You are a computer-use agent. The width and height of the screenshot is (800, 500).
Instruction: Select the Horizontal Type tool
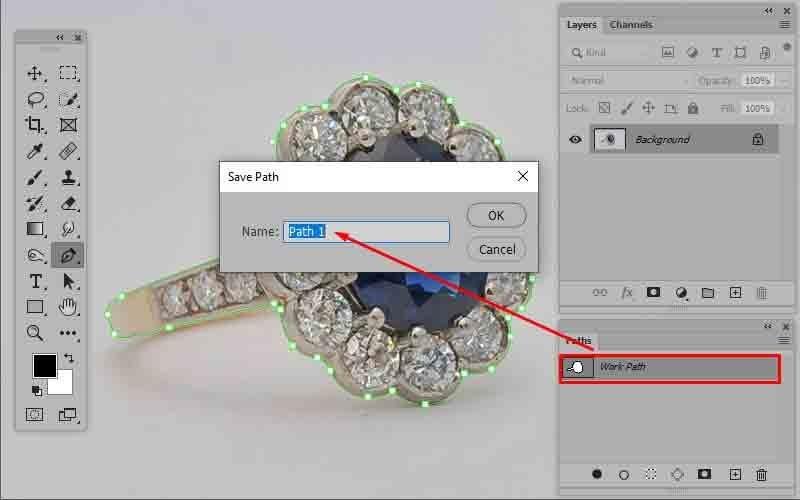coord(35,281)
